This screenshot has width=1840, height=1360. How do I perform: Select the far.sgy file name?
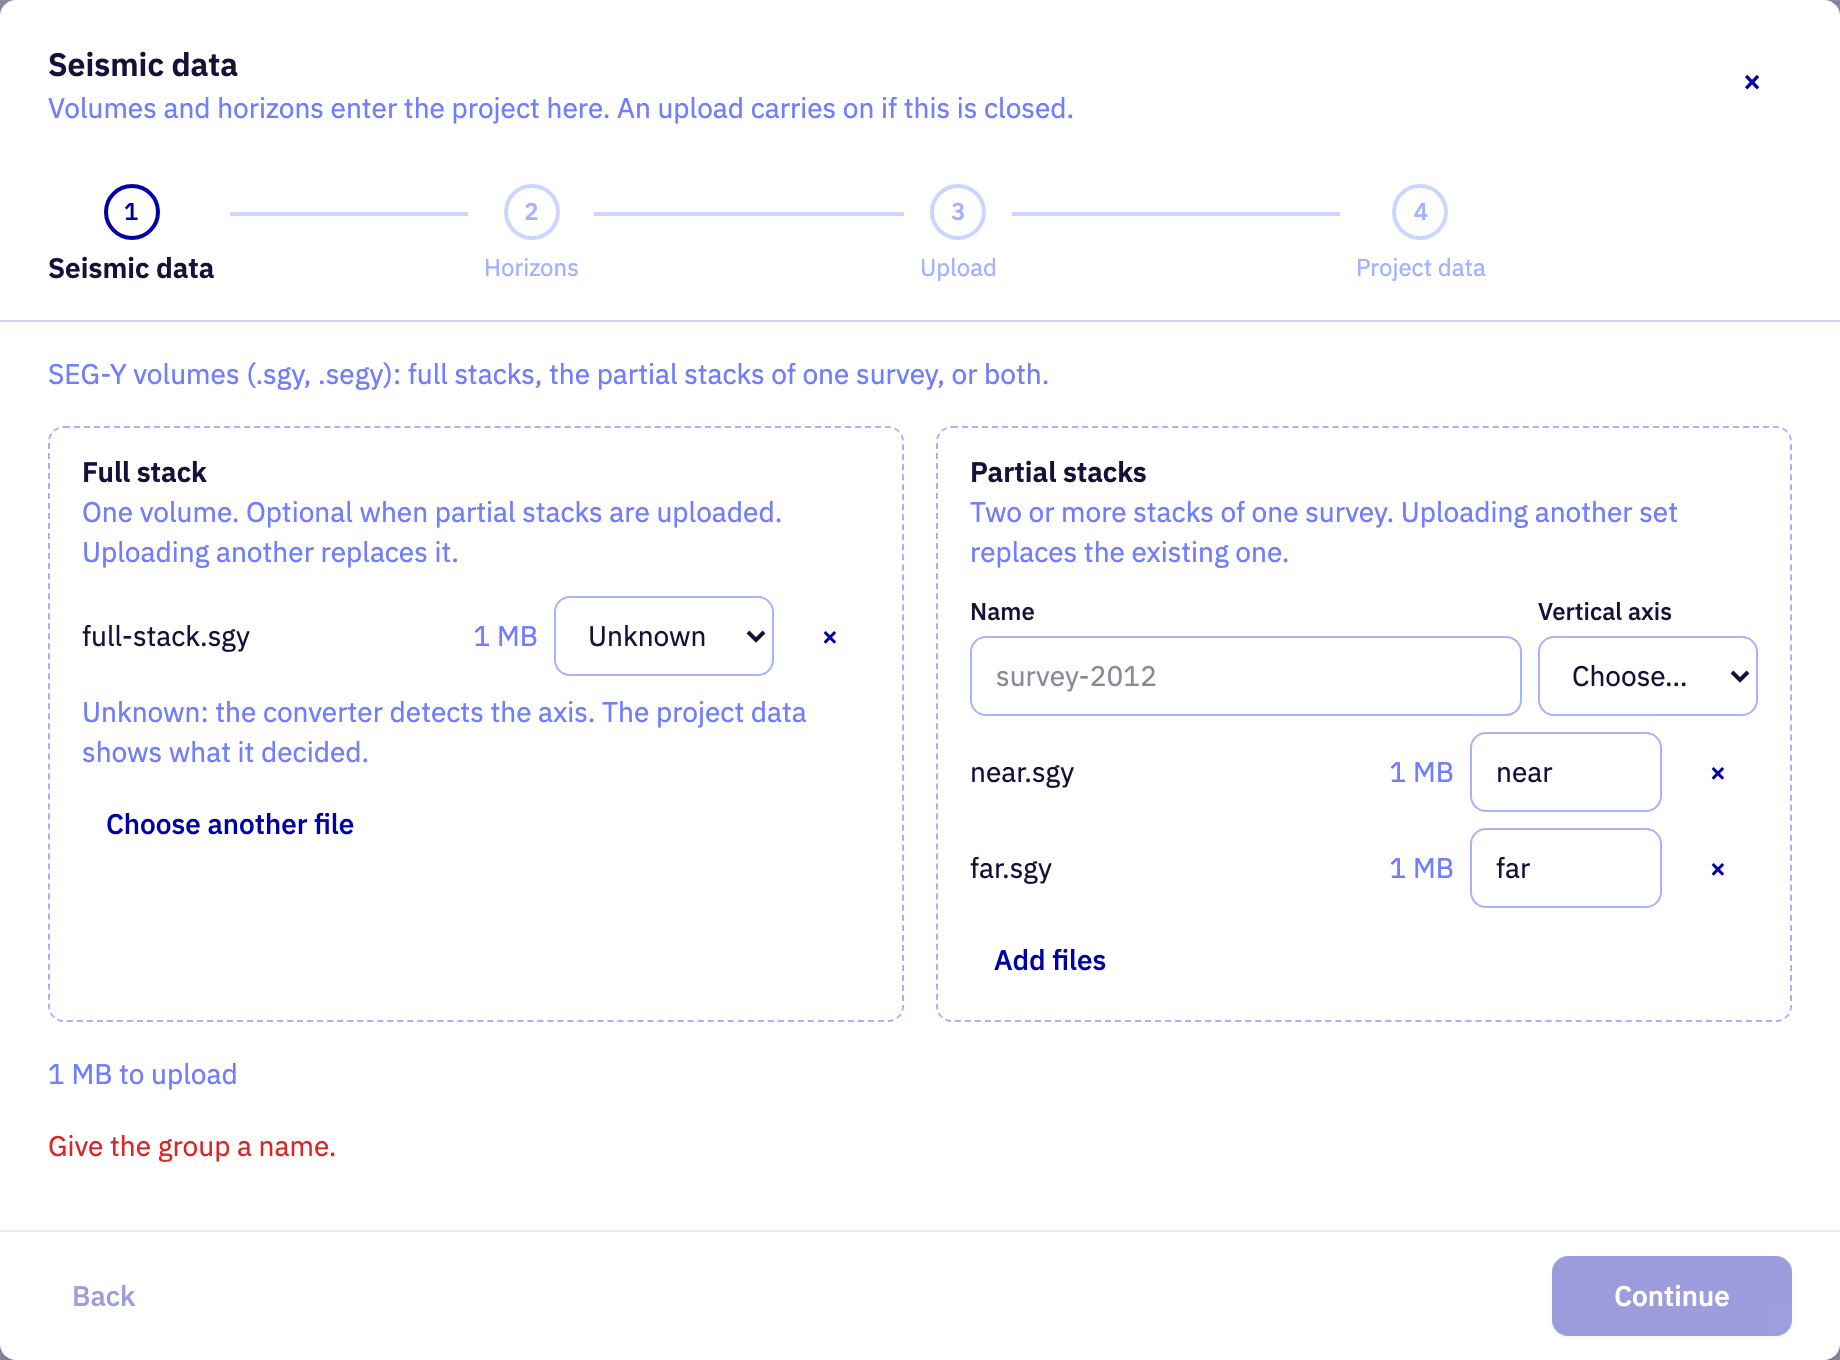pyautogui.click(x=1011, y=869)
